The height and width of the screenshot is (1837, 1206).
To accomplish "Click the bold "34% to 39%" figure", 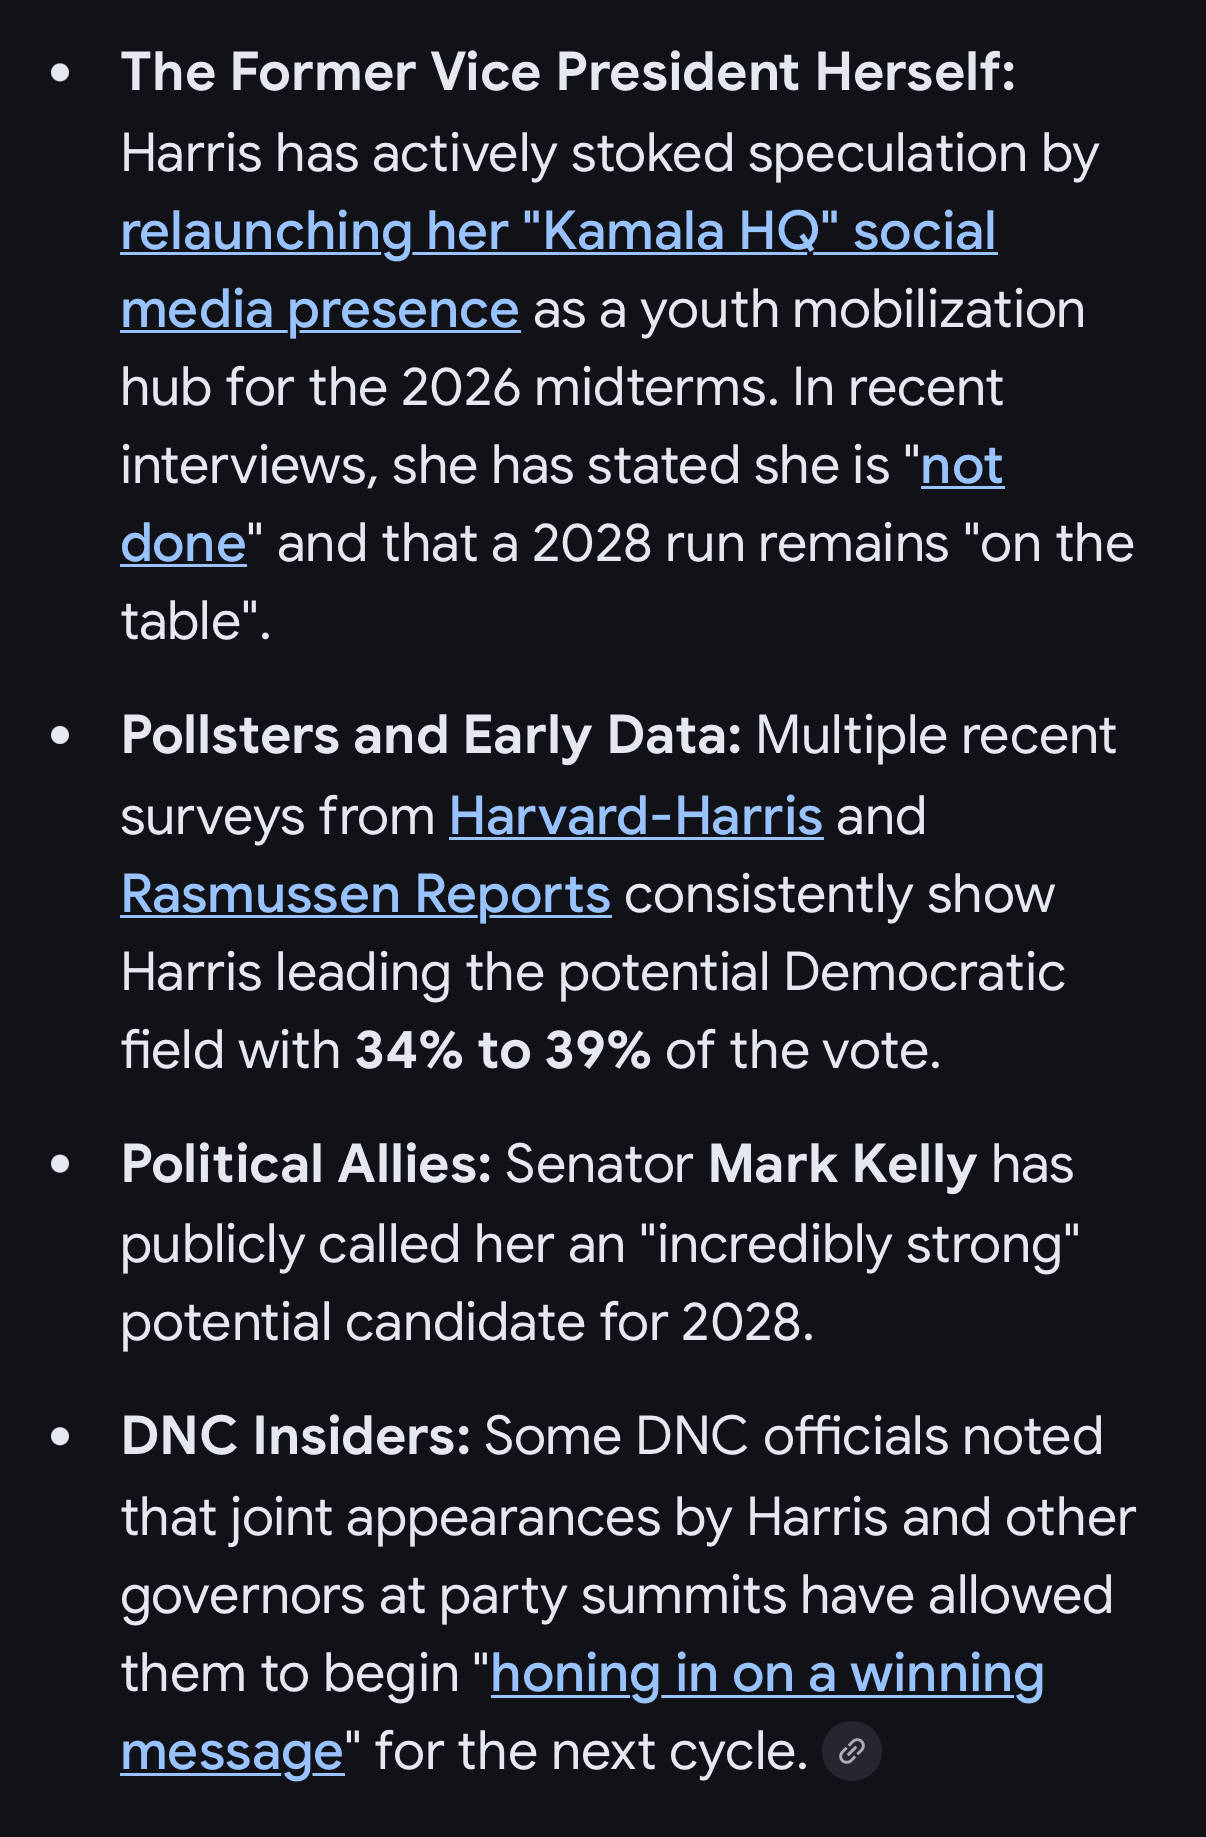I will (x=503, y=1051).
